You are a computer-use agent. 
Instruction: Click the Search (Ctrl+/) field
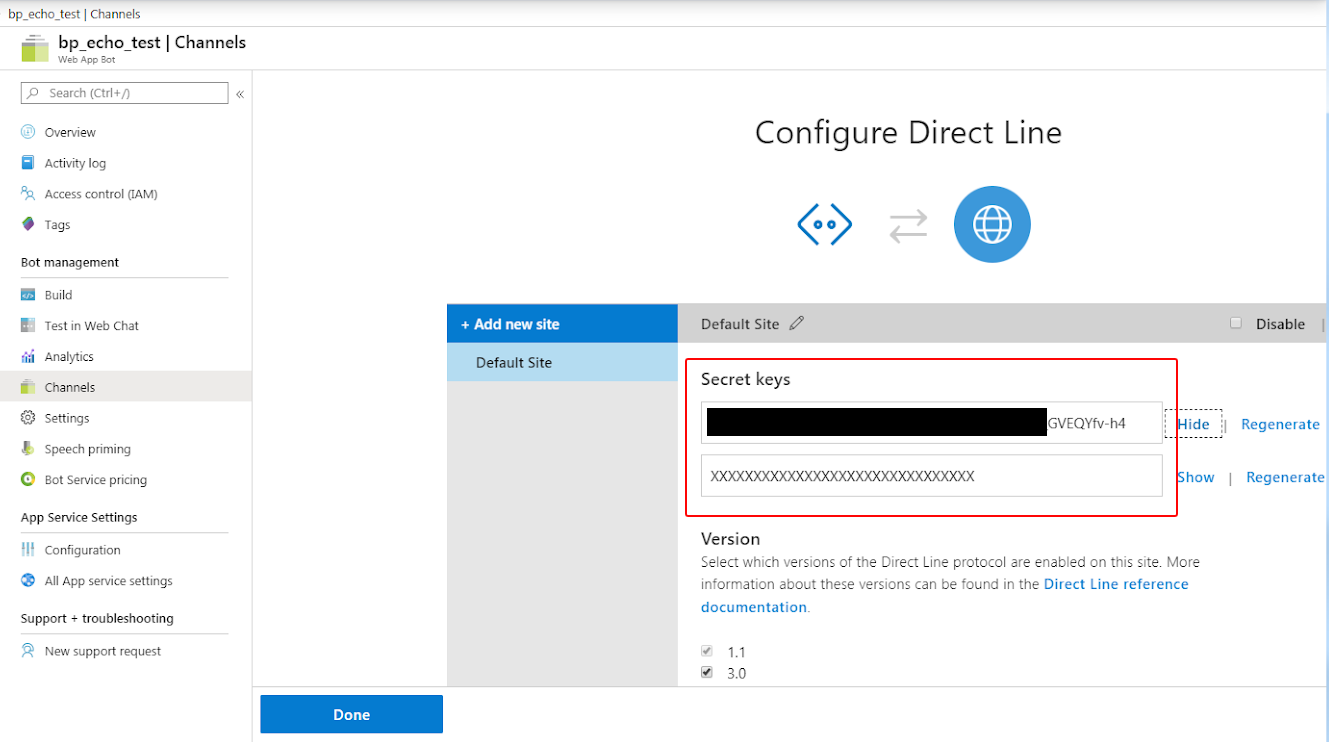point(125,93)
